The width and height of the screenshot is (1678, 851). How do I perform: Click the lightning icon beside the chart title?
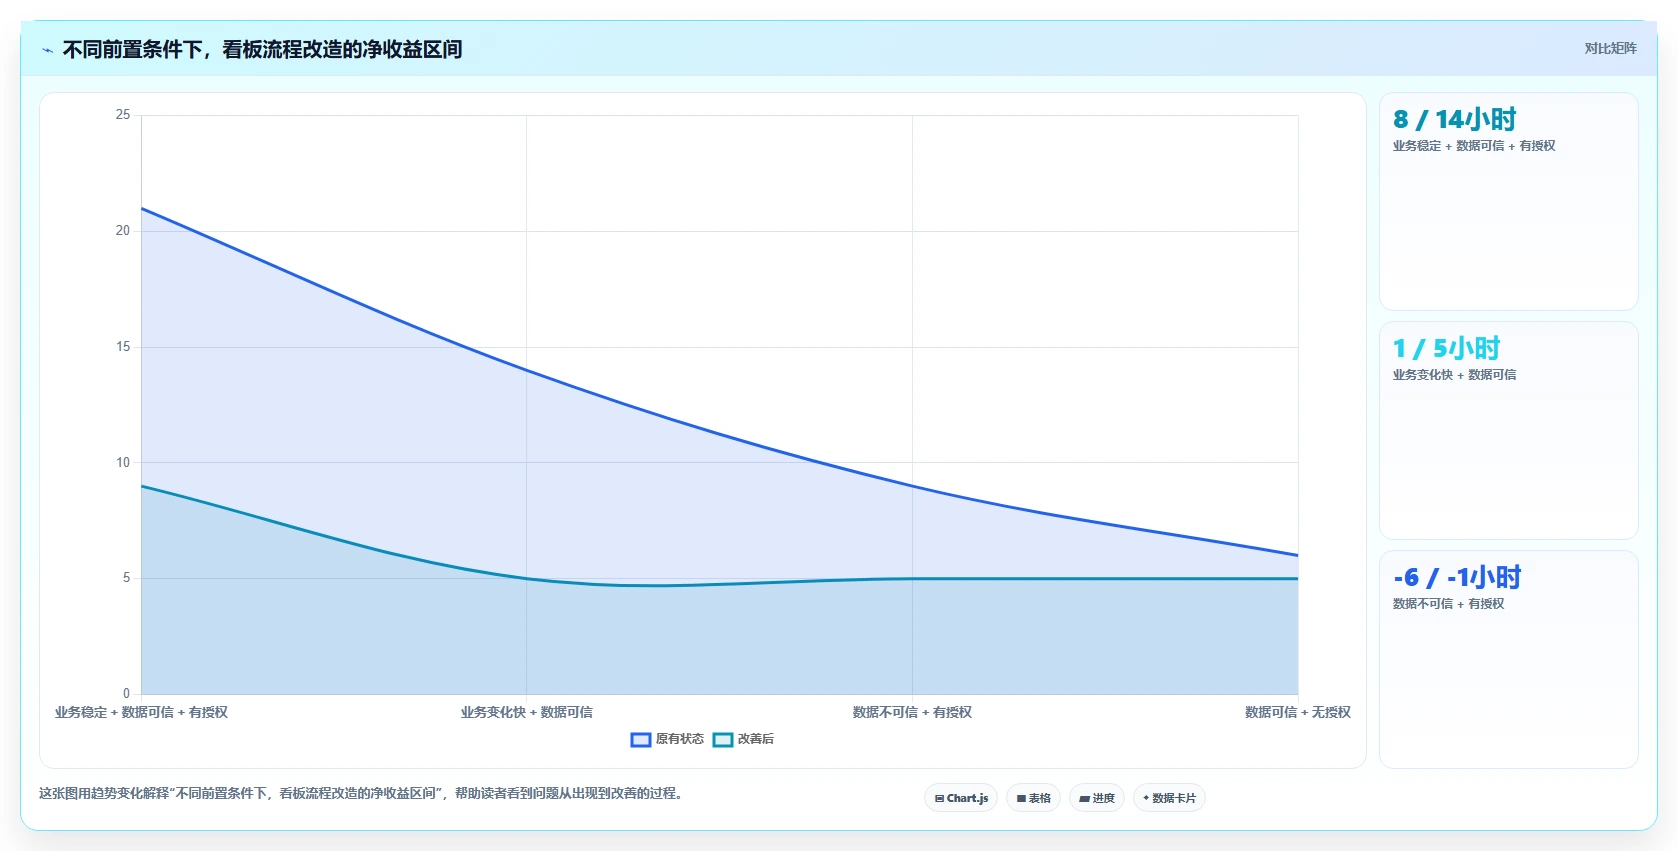point(47,50)
